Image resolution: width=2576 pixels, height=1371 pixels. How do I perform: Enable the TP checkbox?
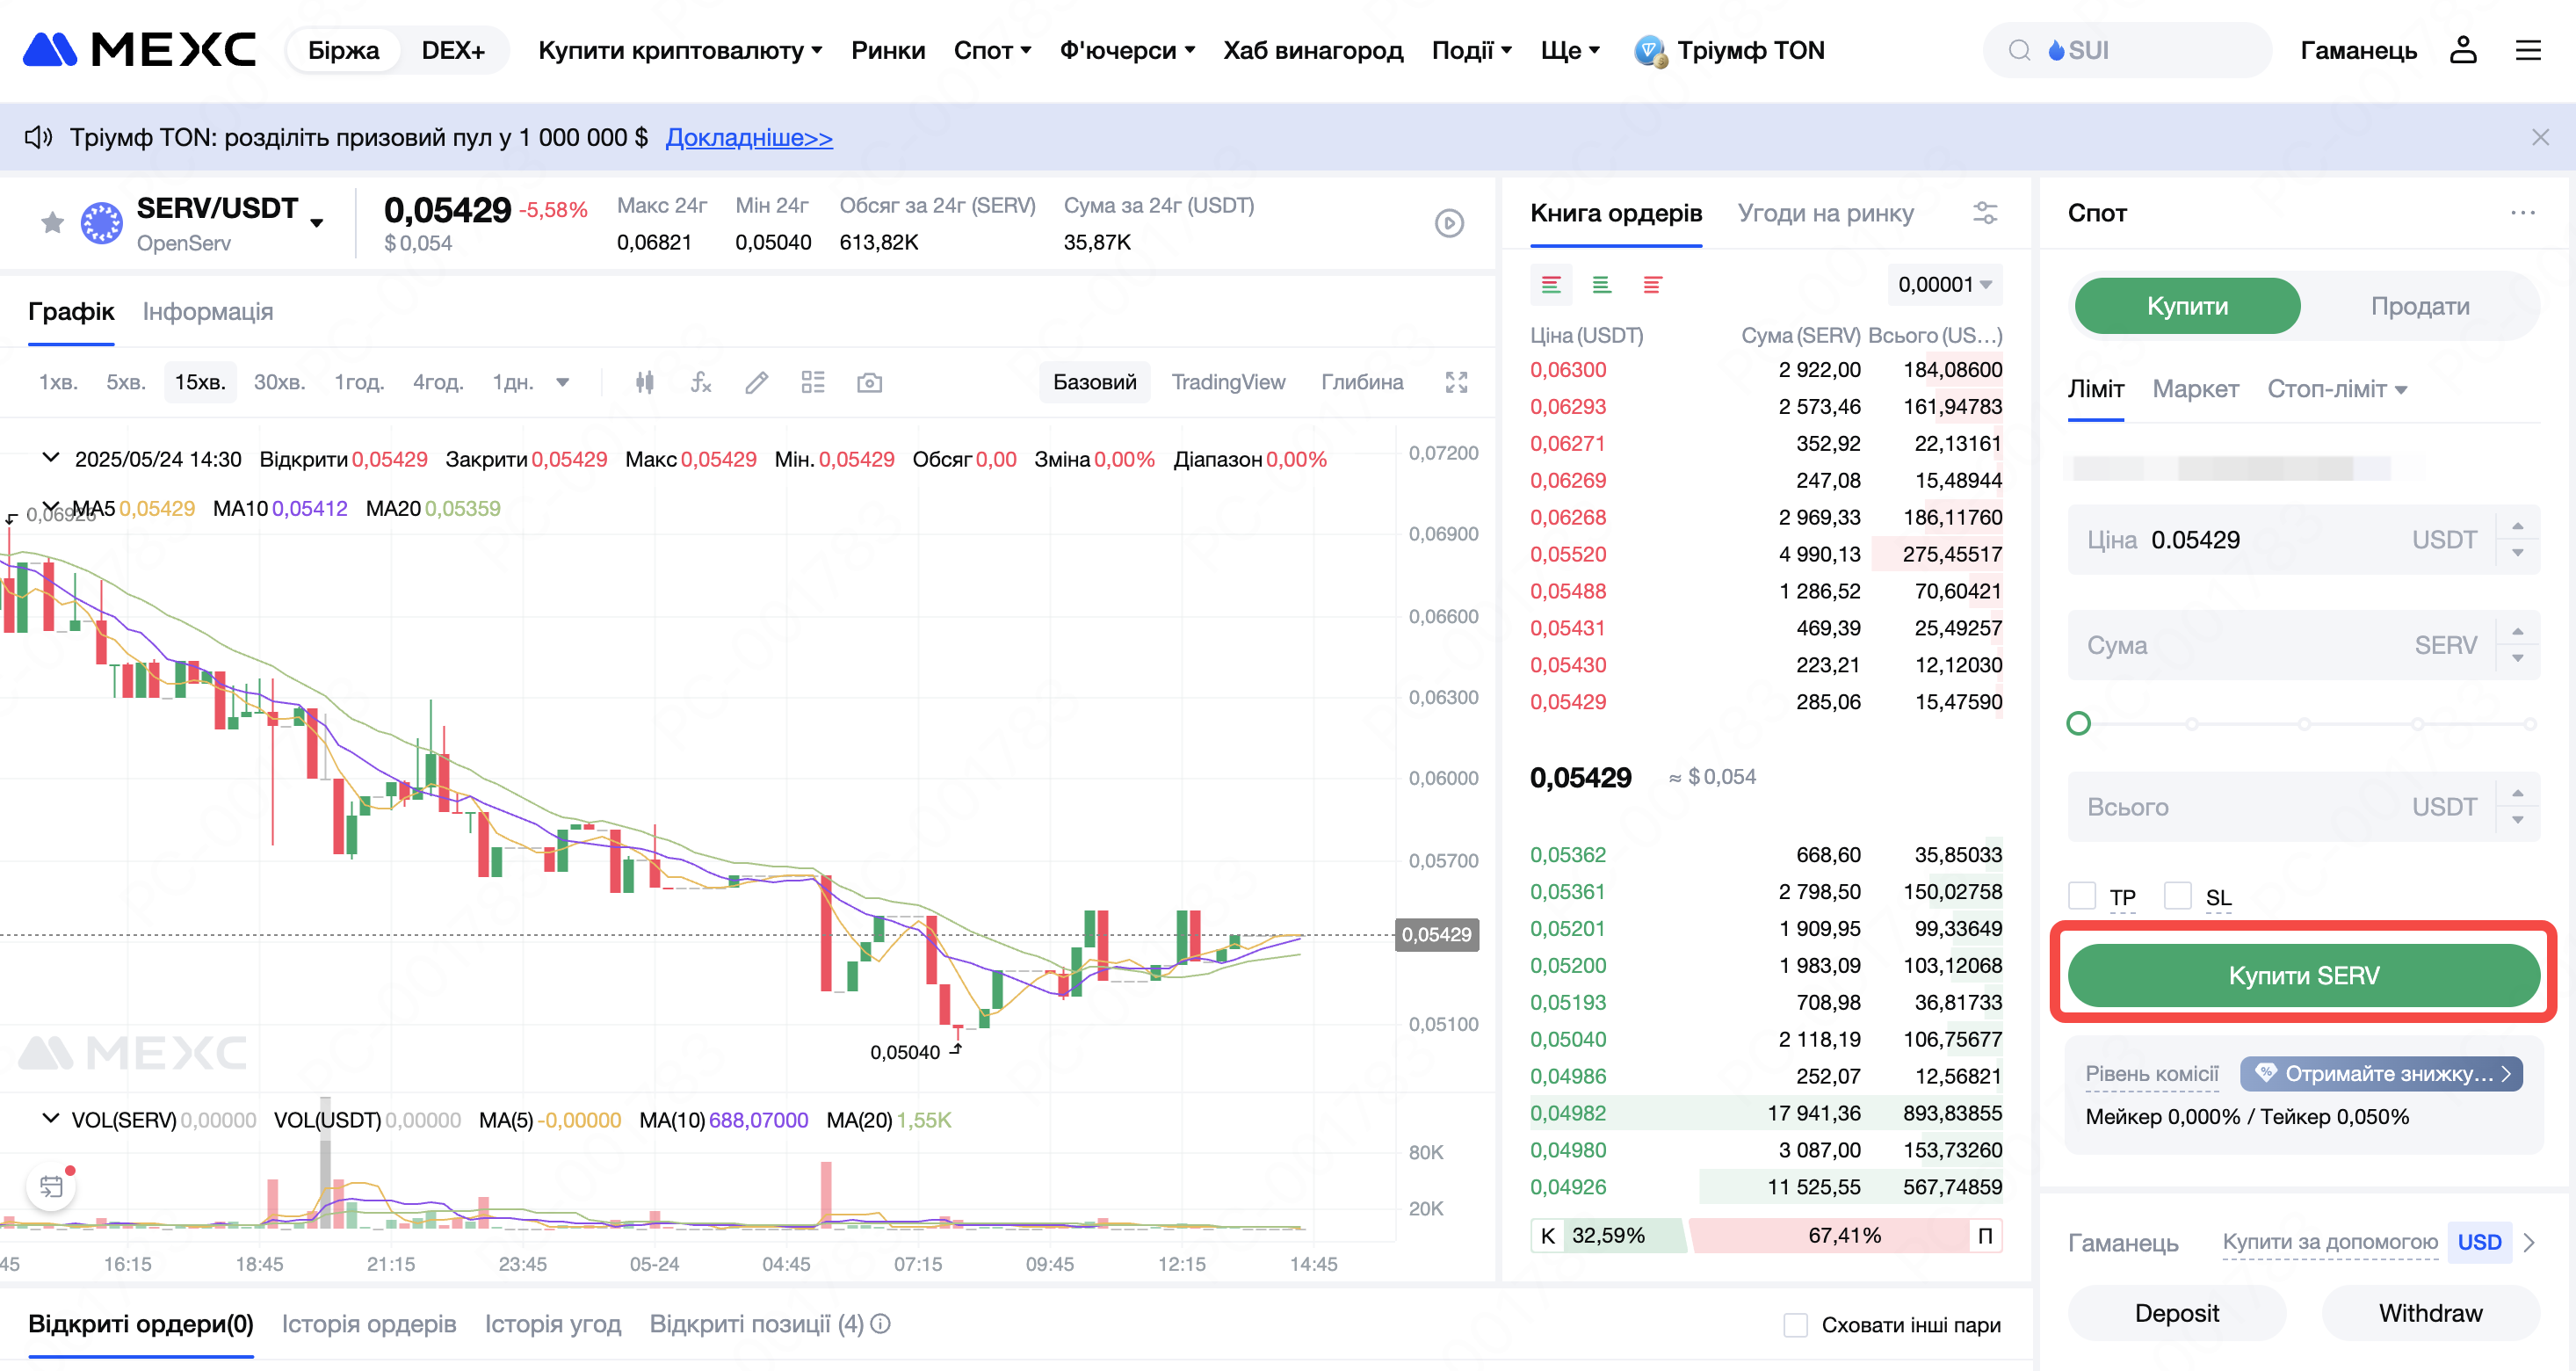pos(2082,895)
